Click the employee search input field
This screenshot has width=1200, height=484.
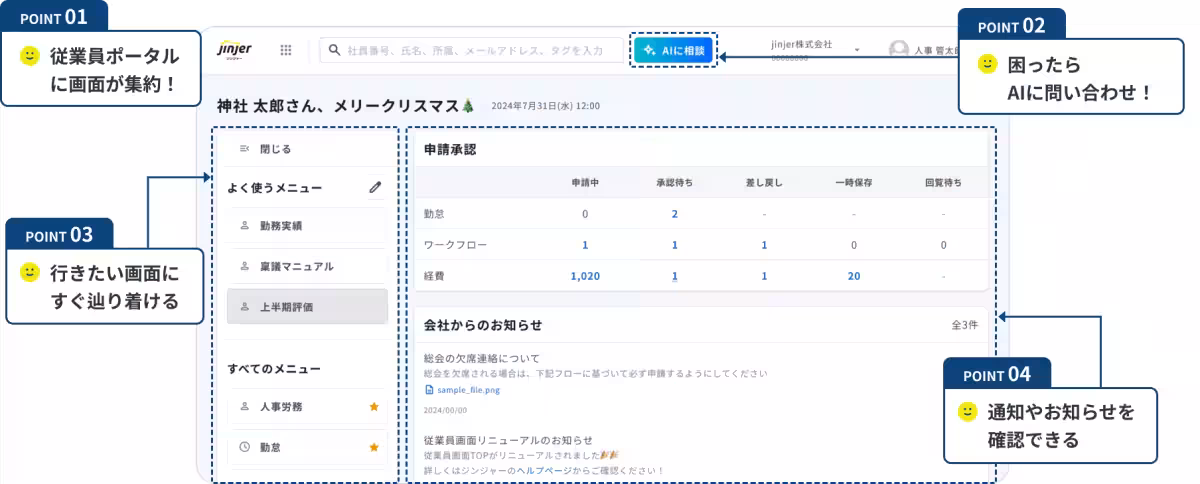[475, 50]
